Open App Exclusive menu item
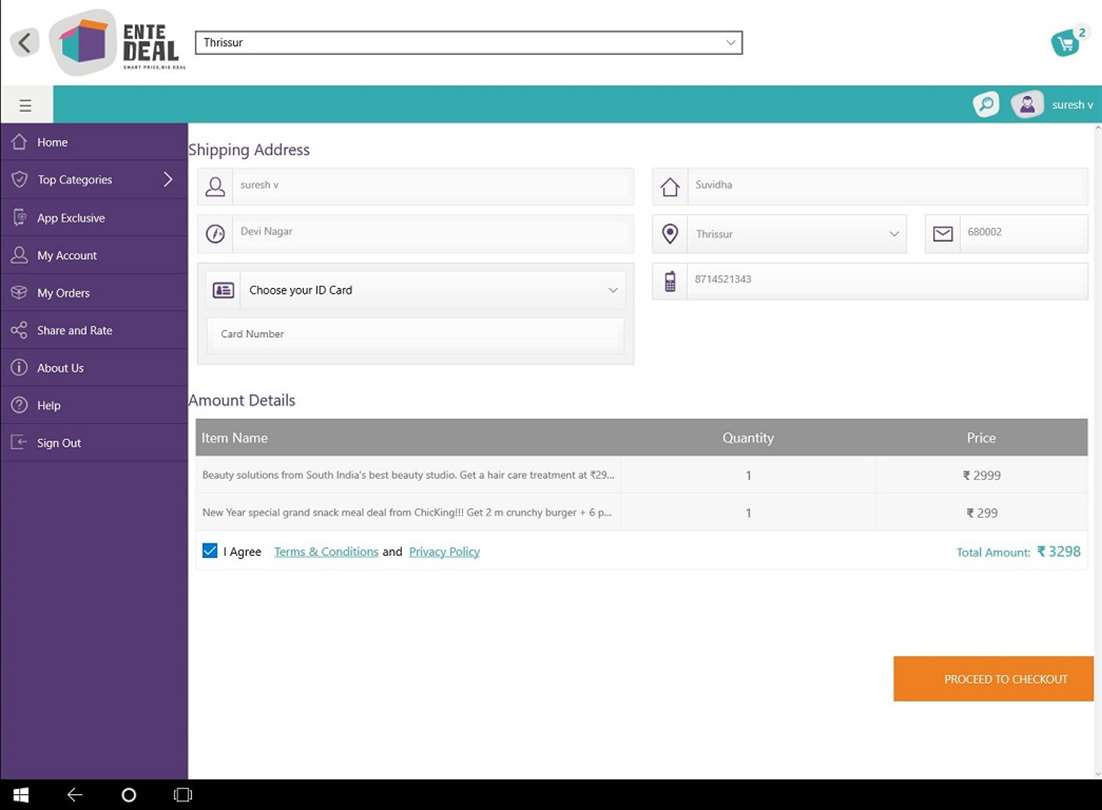The height and width of the screenshot is (810, 1102). tap(94, 217)
